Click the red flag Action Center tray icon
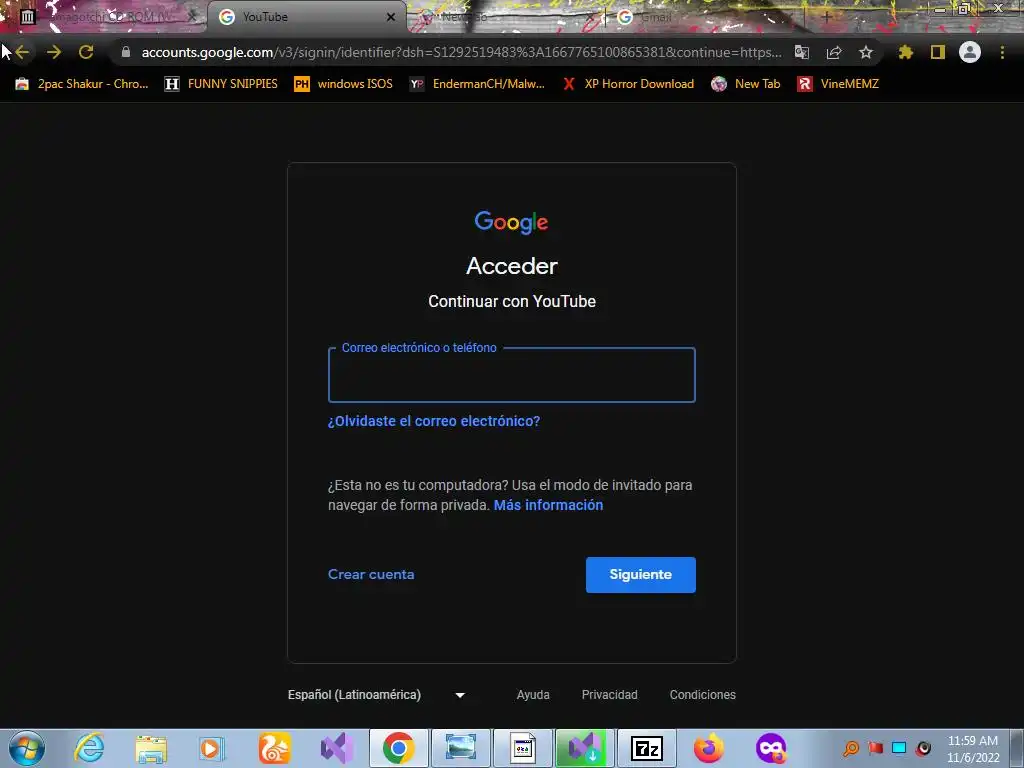 click(875, 748)
